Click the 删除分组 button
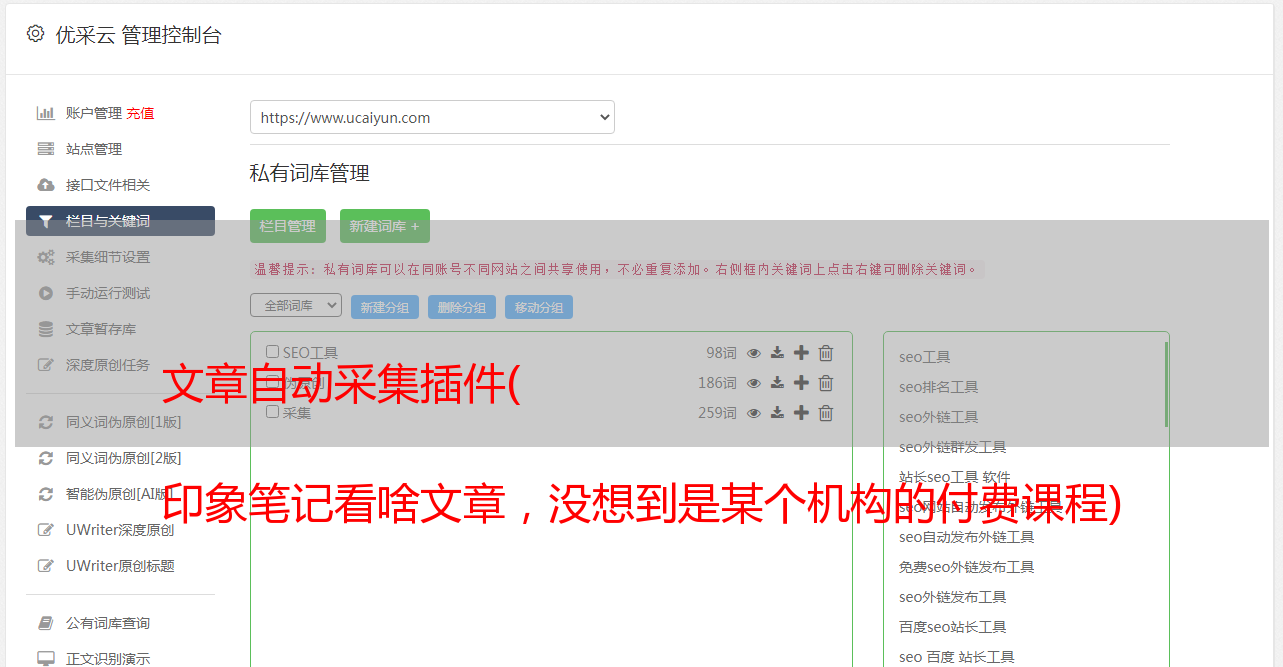Image resolution: width=1283 pixels, height=667 pixels. [x=462, y=307]
